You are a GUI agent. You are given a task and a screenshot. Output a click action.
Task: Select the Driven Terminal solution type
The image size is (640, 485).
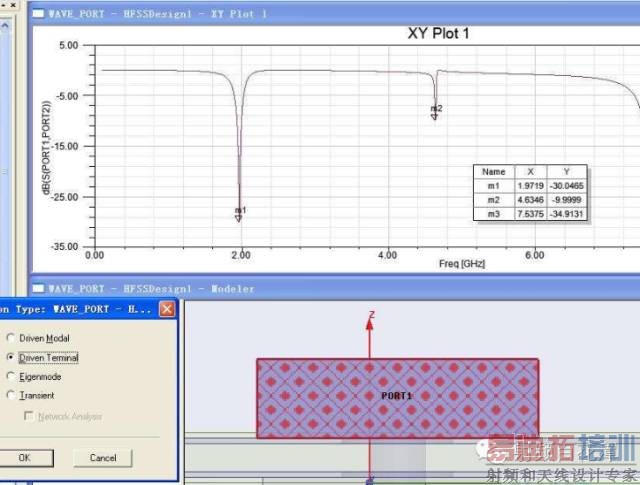11,357
